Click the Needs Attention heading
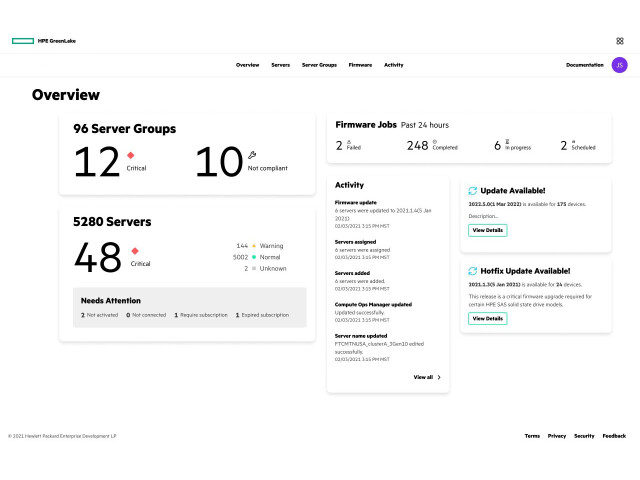This screenshot has height=480, width=640. 111,301
